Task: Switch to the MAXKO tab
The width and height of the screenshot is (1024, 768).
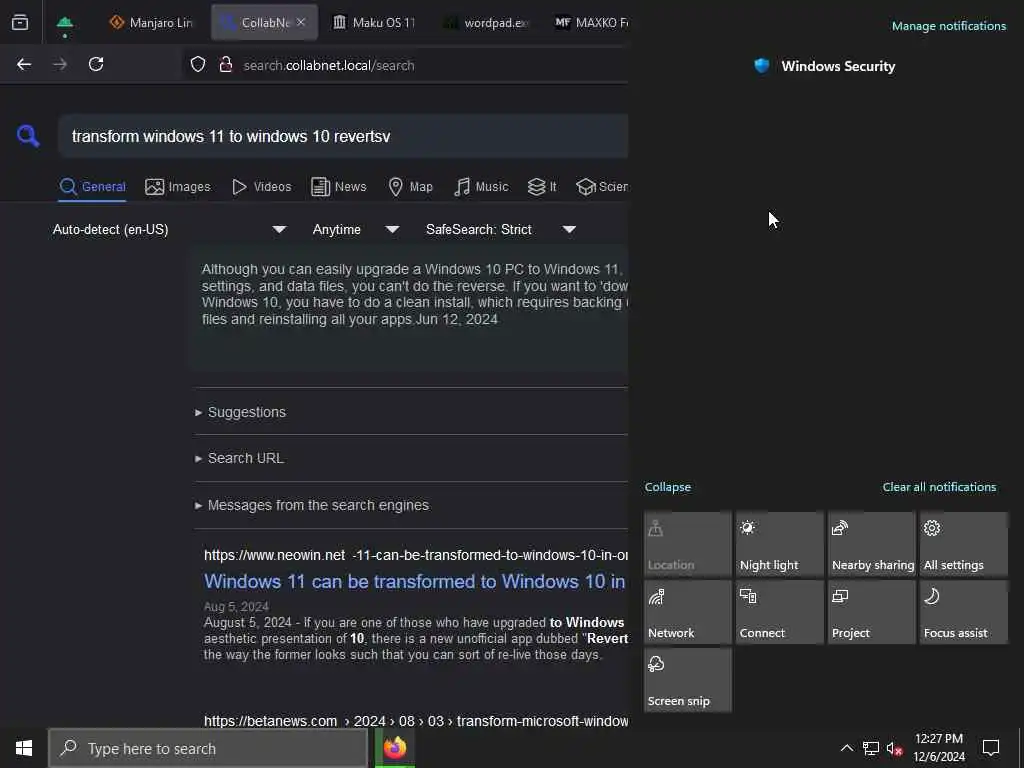Action: coord(591,23)
